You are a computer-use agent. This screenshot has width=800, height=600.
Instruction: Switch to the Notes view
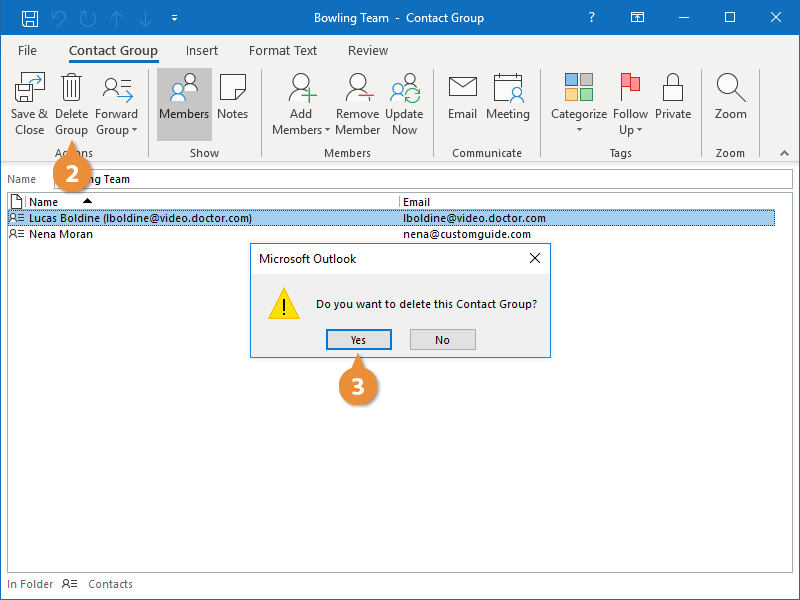[x=232, y=98]
